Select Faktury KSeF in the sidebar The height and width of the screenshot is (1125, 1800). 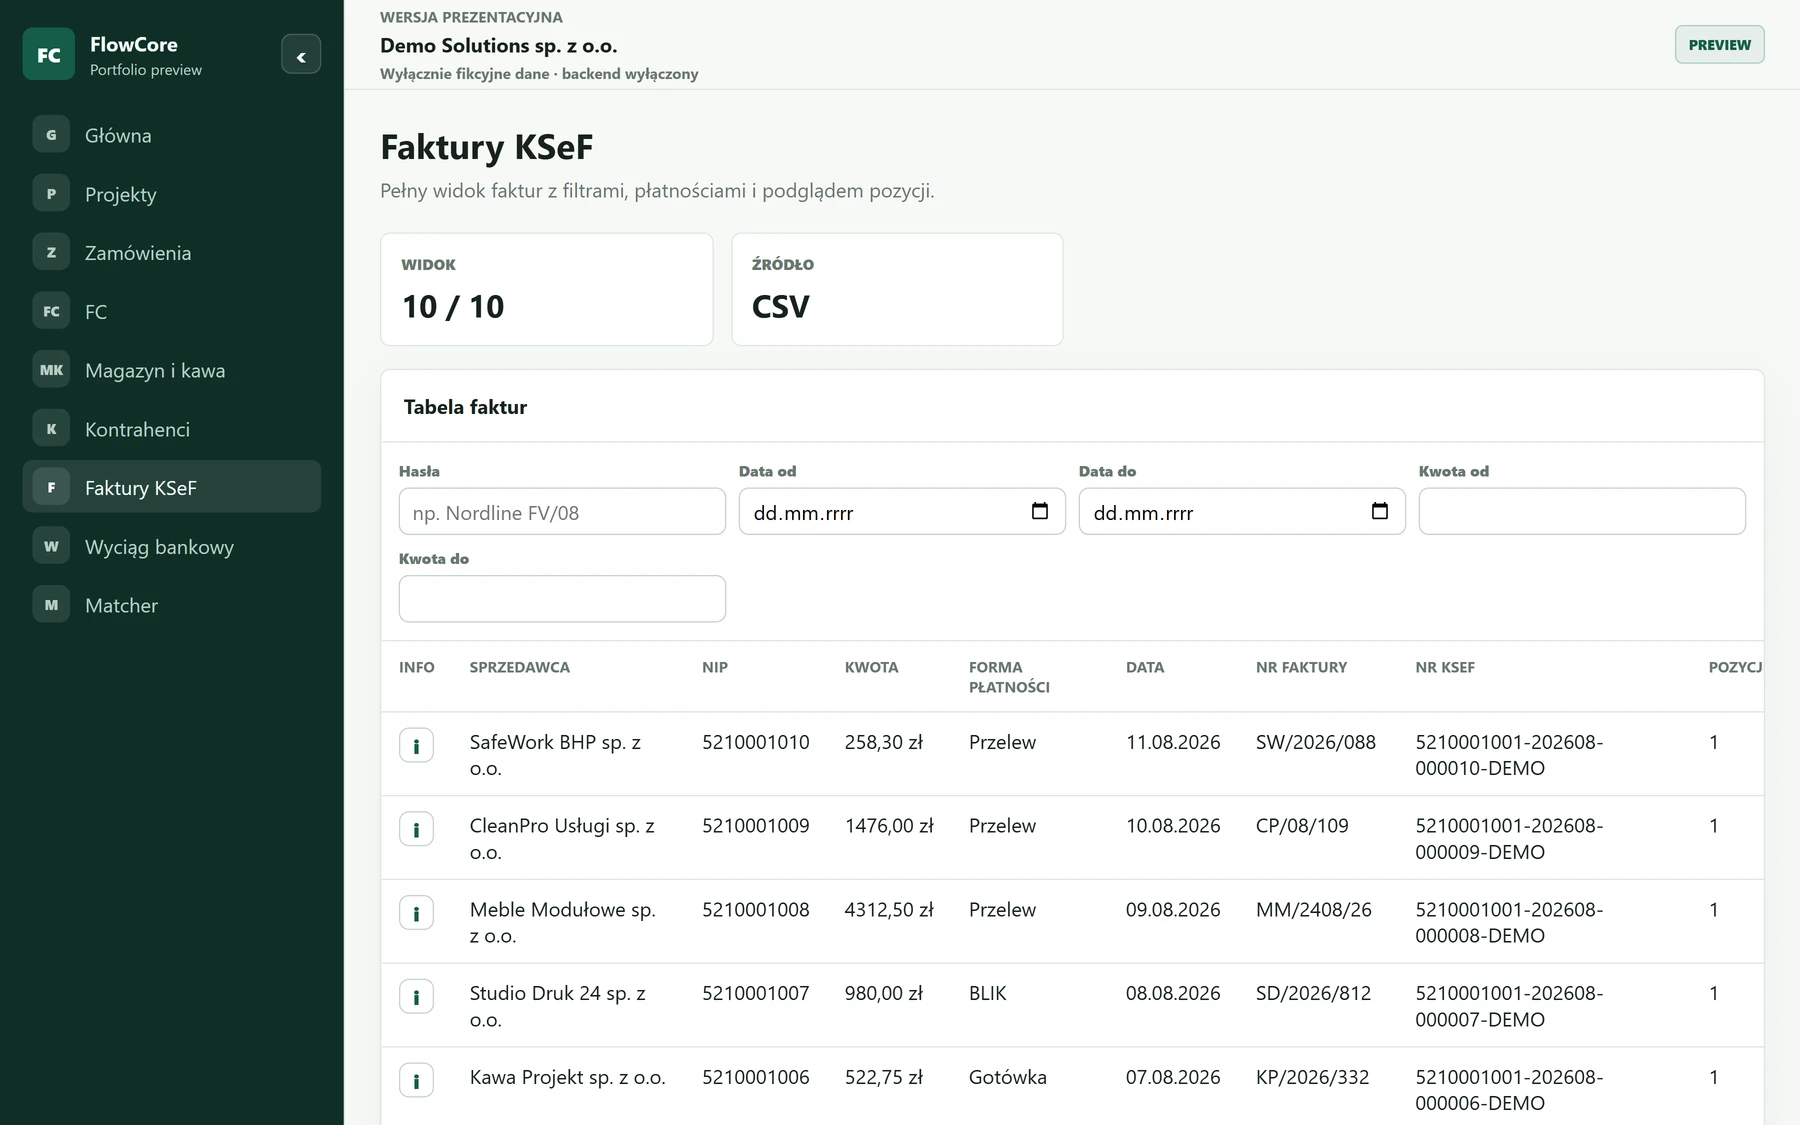pyautogui.click(x=172, y=487)
